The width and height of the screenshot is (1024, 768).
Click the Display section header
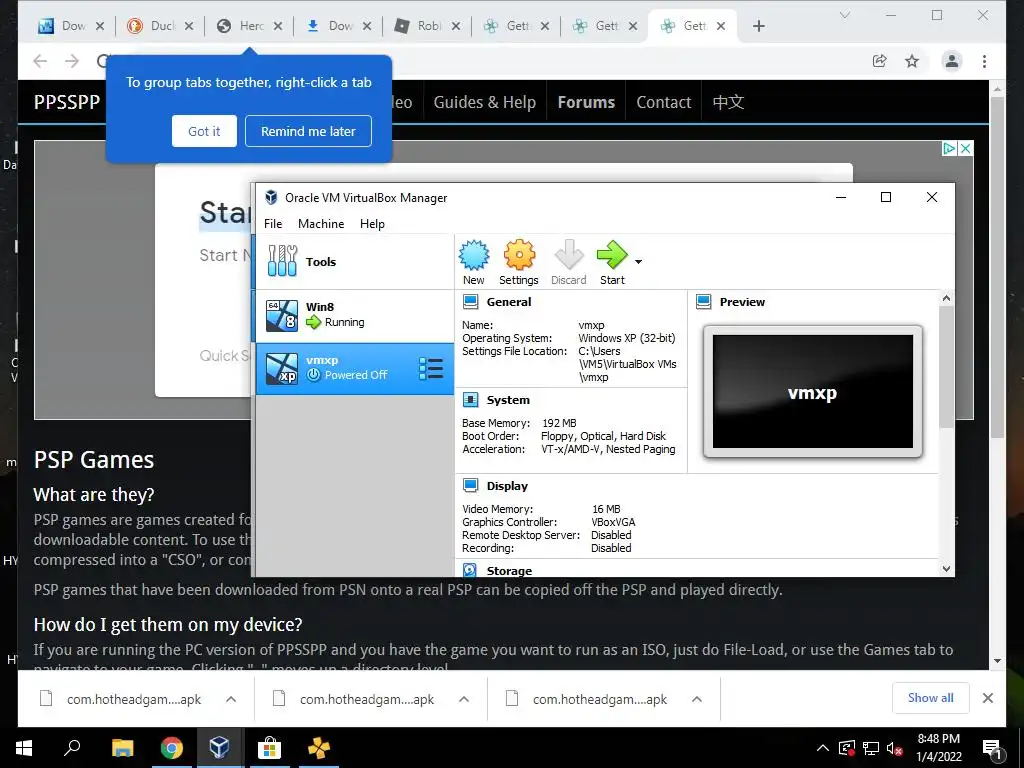point(507,486)
